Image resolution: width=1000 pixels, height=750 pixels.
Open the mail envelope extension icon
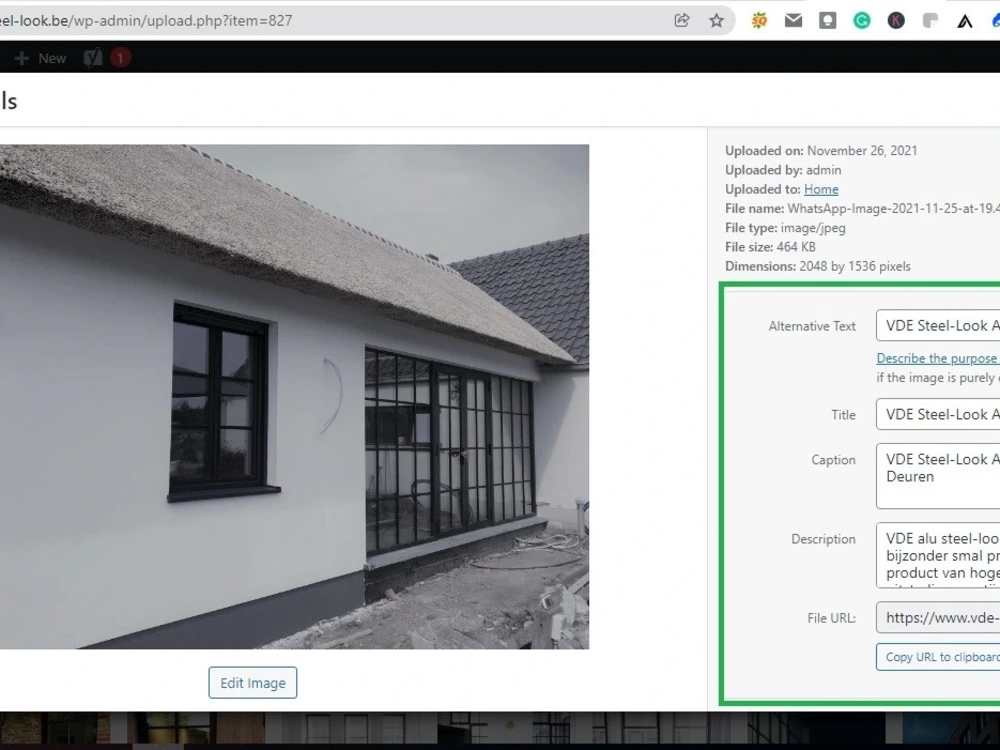point(793,20)
